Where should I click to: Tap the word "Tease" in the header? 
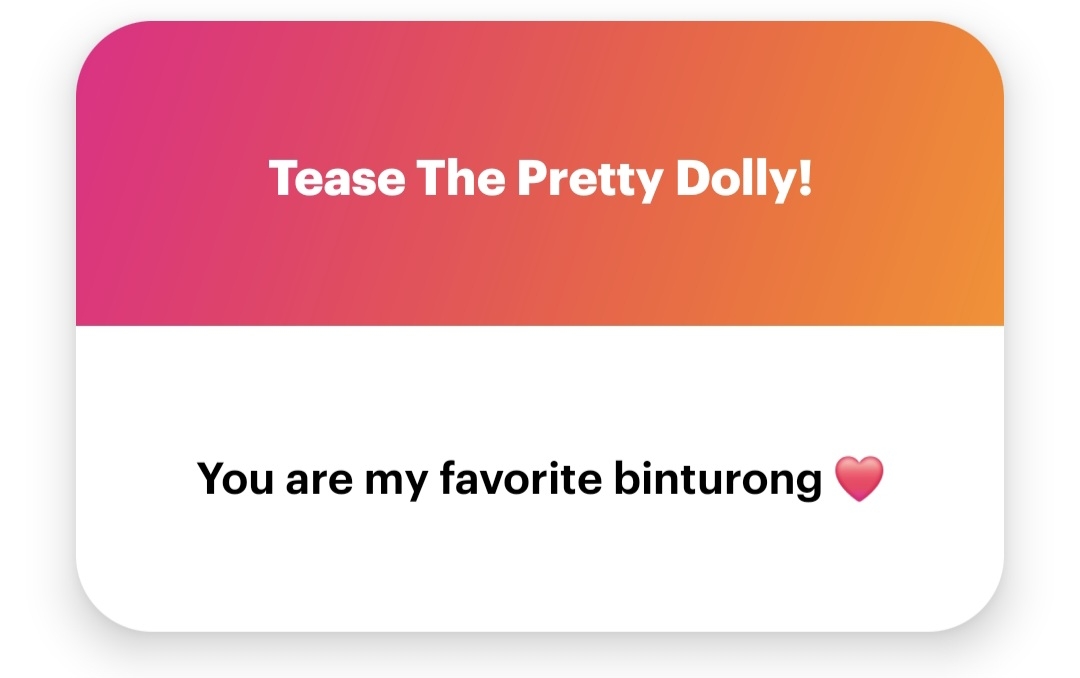(337, 179)
